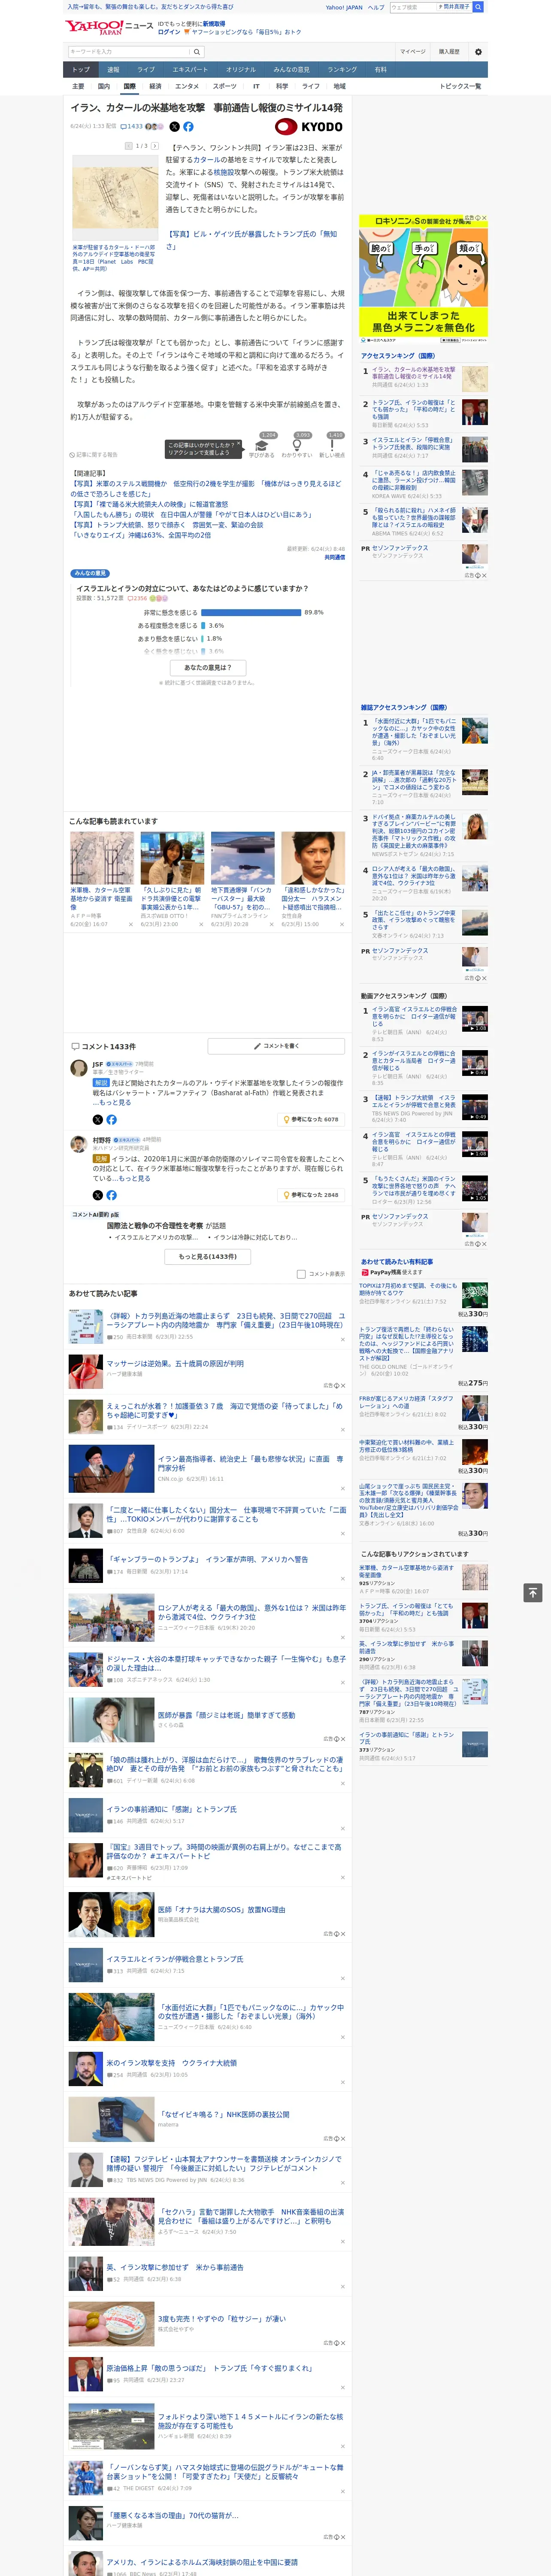This screenshot has height=2576, width=551.
Task: Share the 村野将 comment on X
Action: coord(98,1195)
